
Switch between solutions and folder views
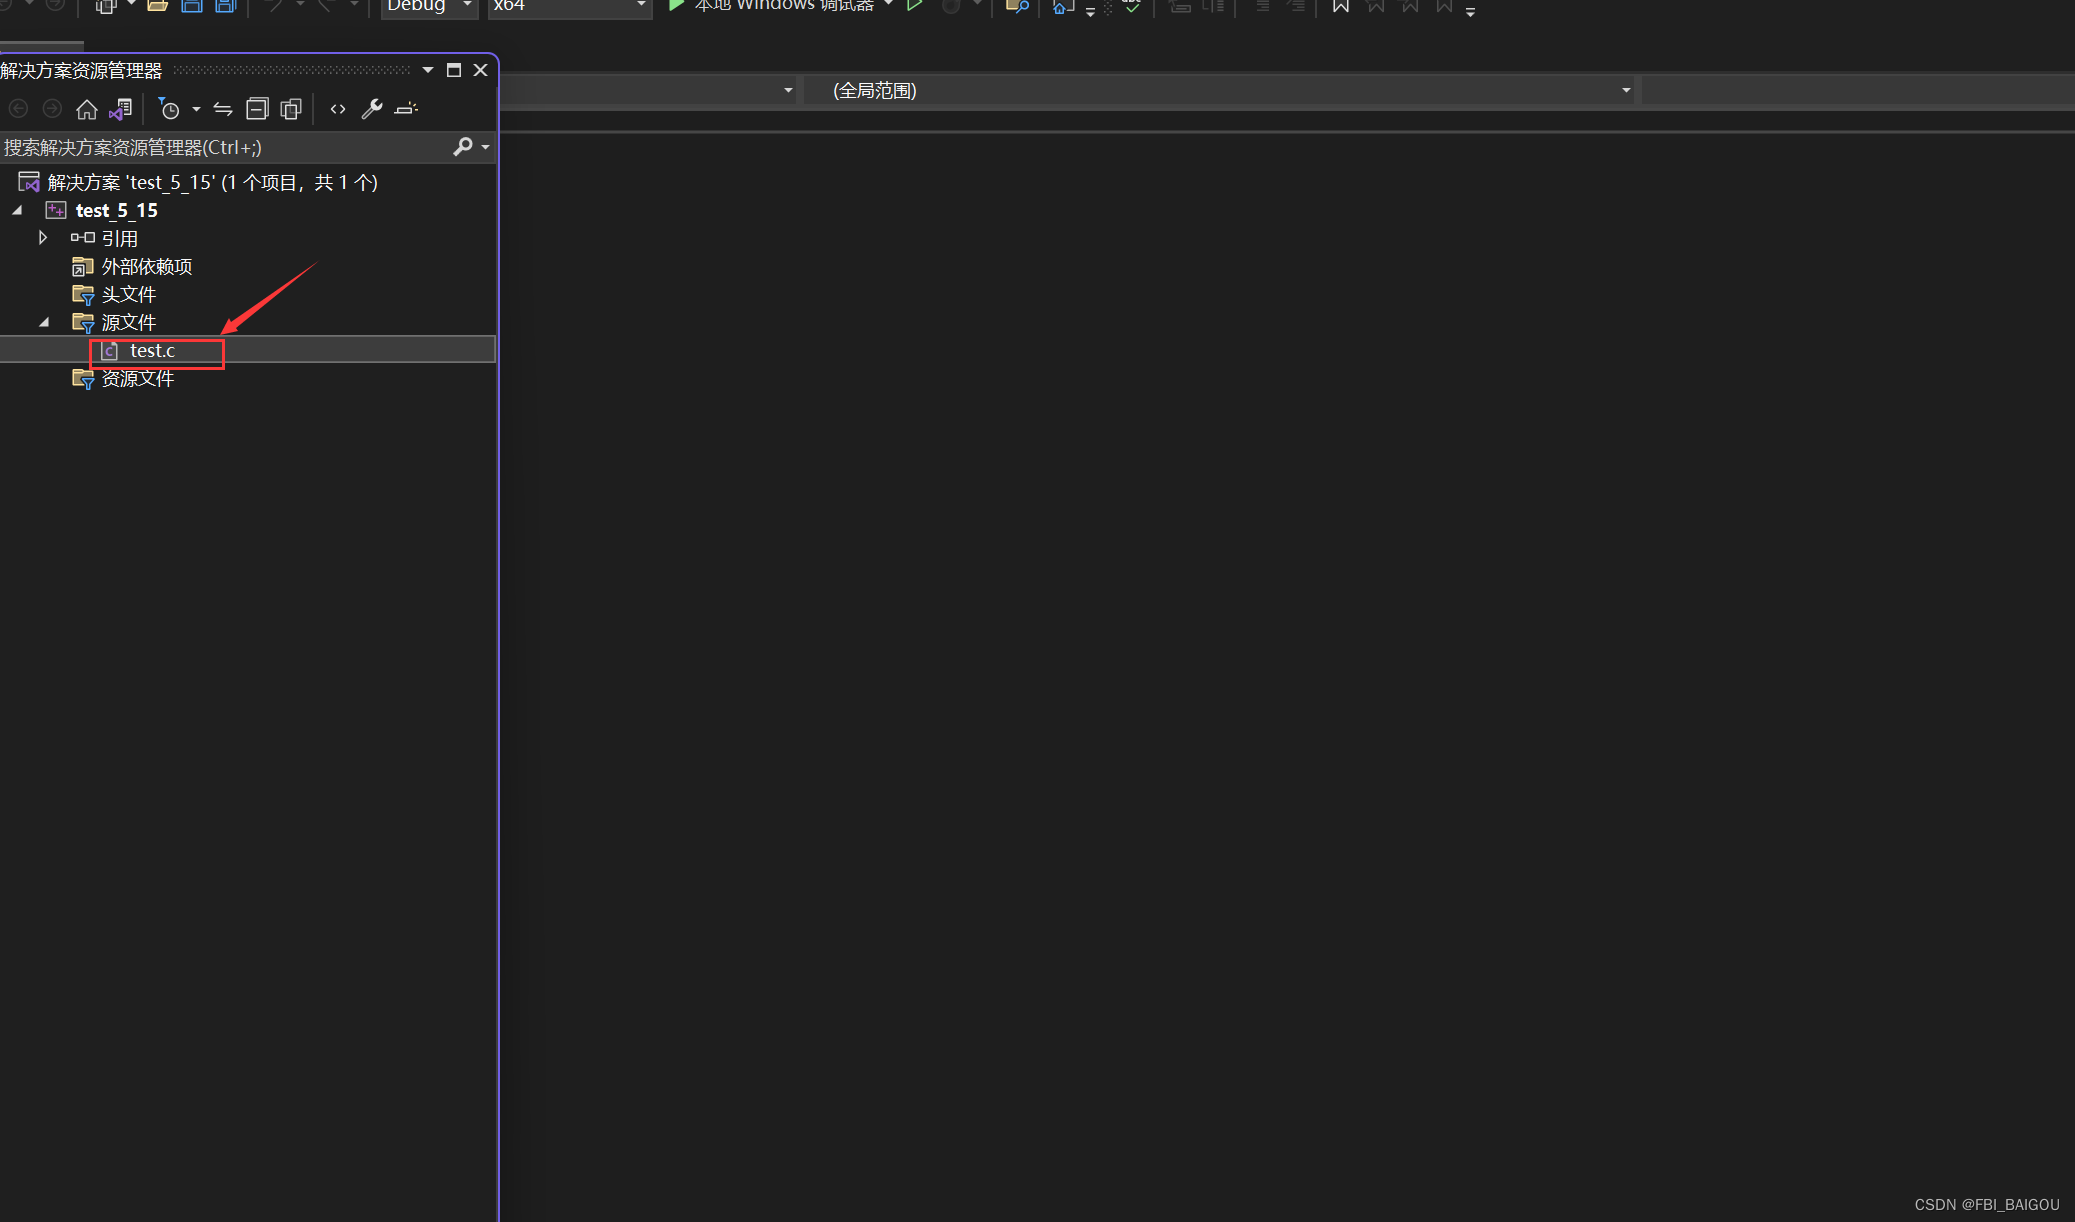tap(121, 109)
